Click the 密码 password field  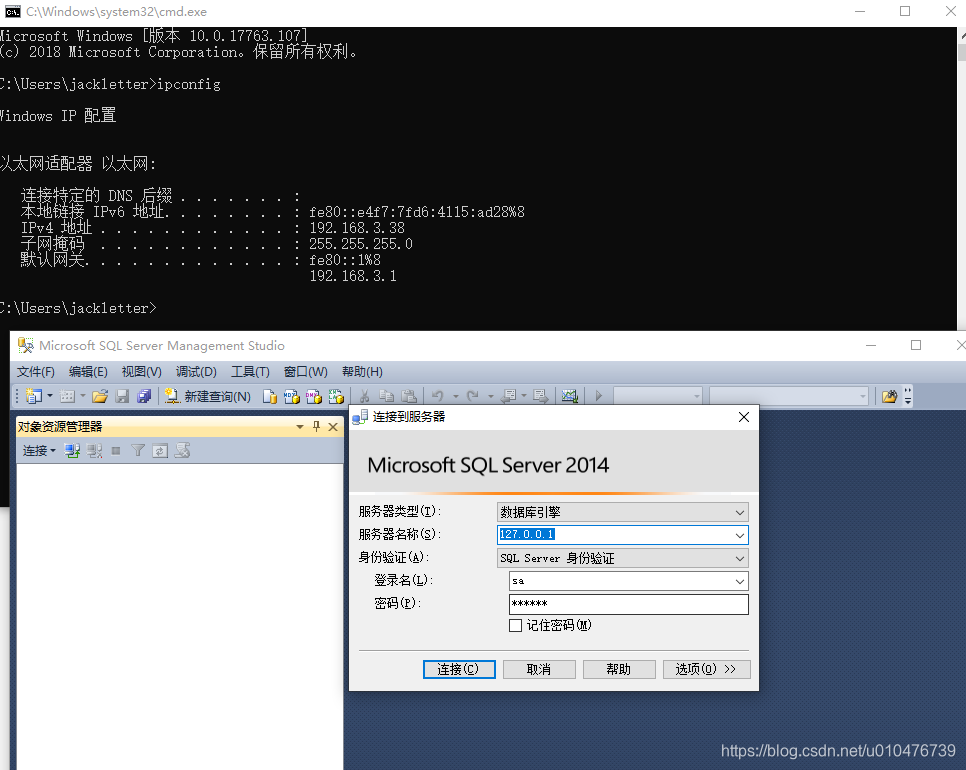click(x=629, y=604)
